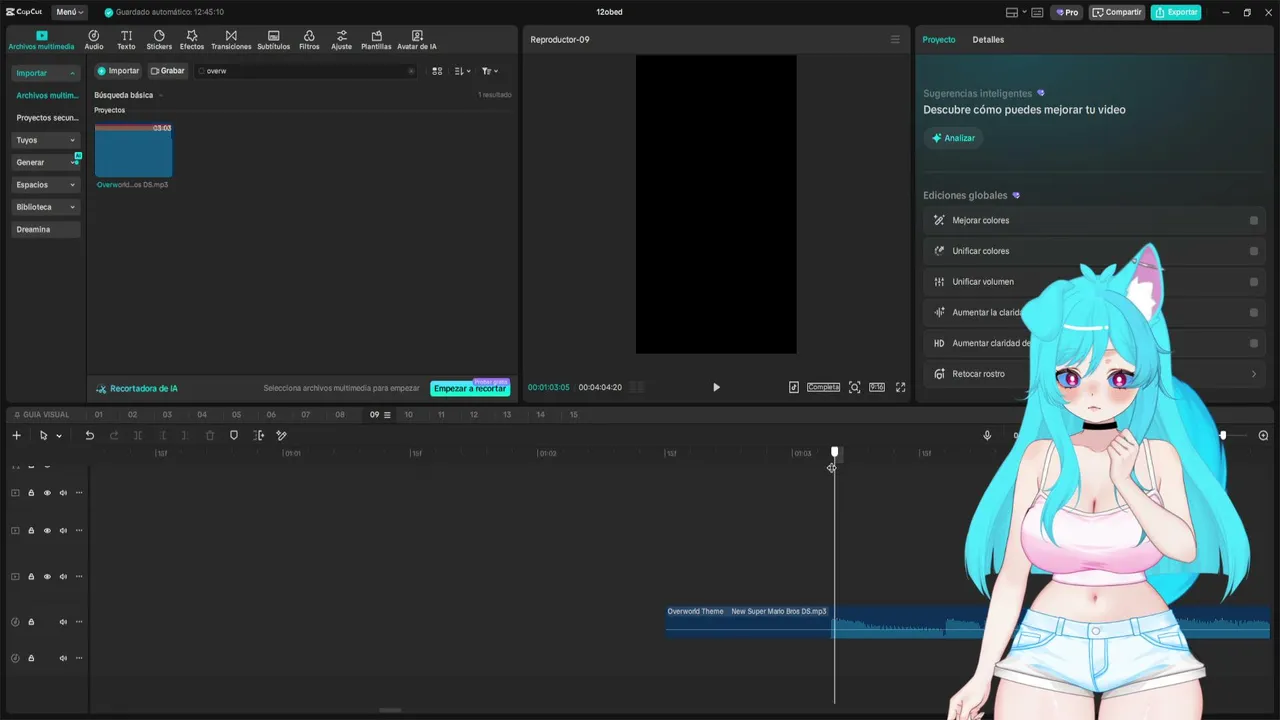Go to the Transiciones tab

231,40
